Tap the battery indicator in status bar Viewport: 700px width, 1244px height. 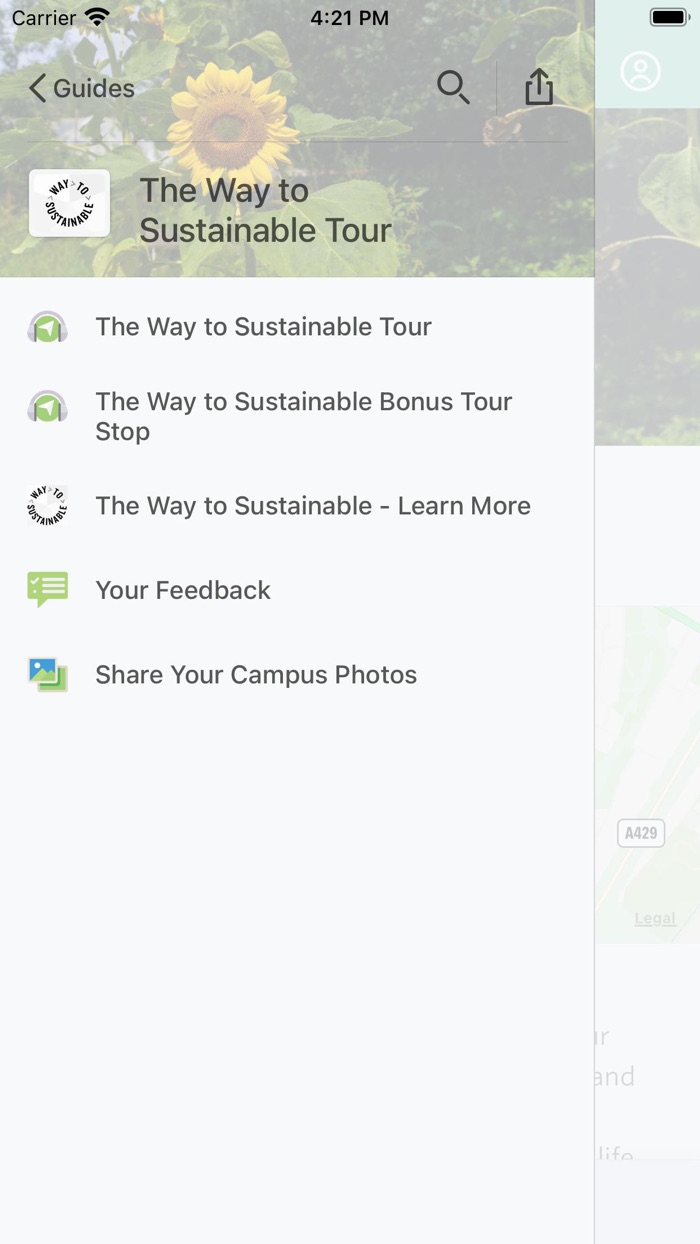coord(666,16)
